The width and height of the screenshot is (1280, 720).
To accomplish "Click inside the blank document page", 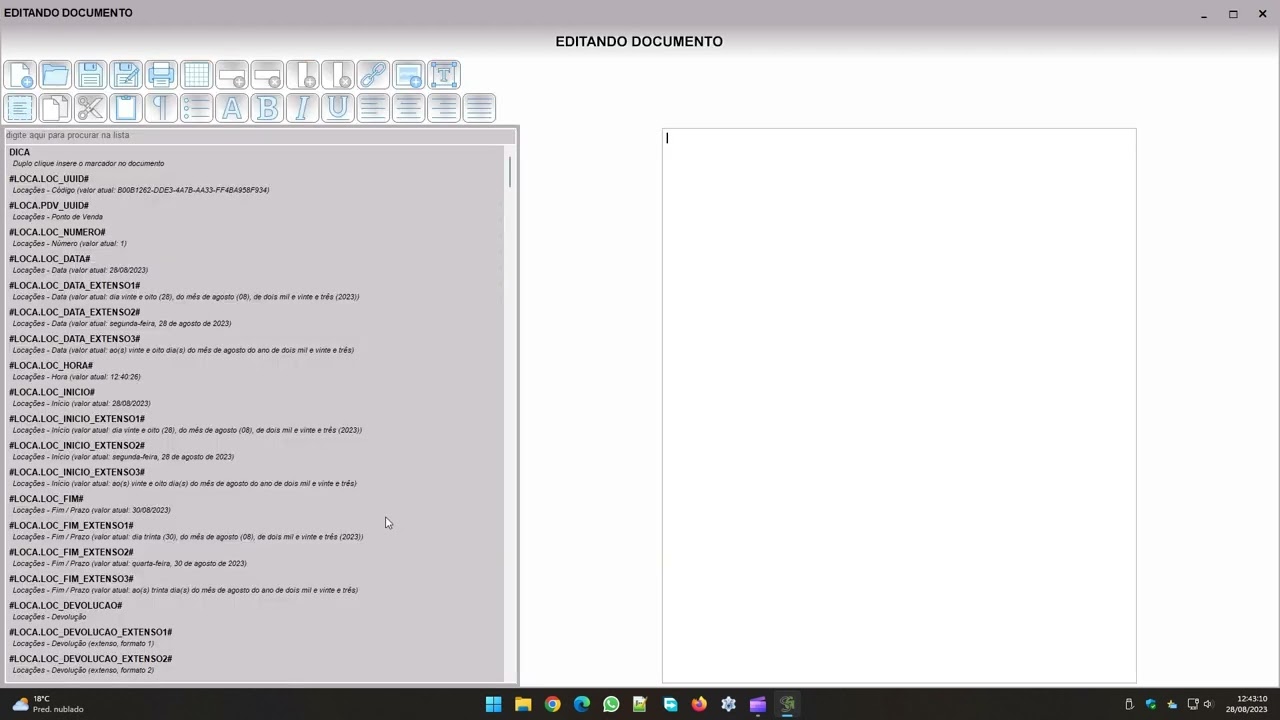I will coord(899,405).
